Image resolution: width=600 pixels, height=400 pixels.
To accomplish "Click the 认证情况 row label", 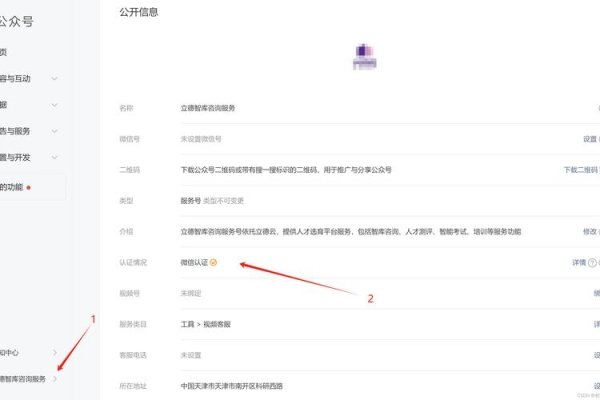I will (x=133, y=262).
